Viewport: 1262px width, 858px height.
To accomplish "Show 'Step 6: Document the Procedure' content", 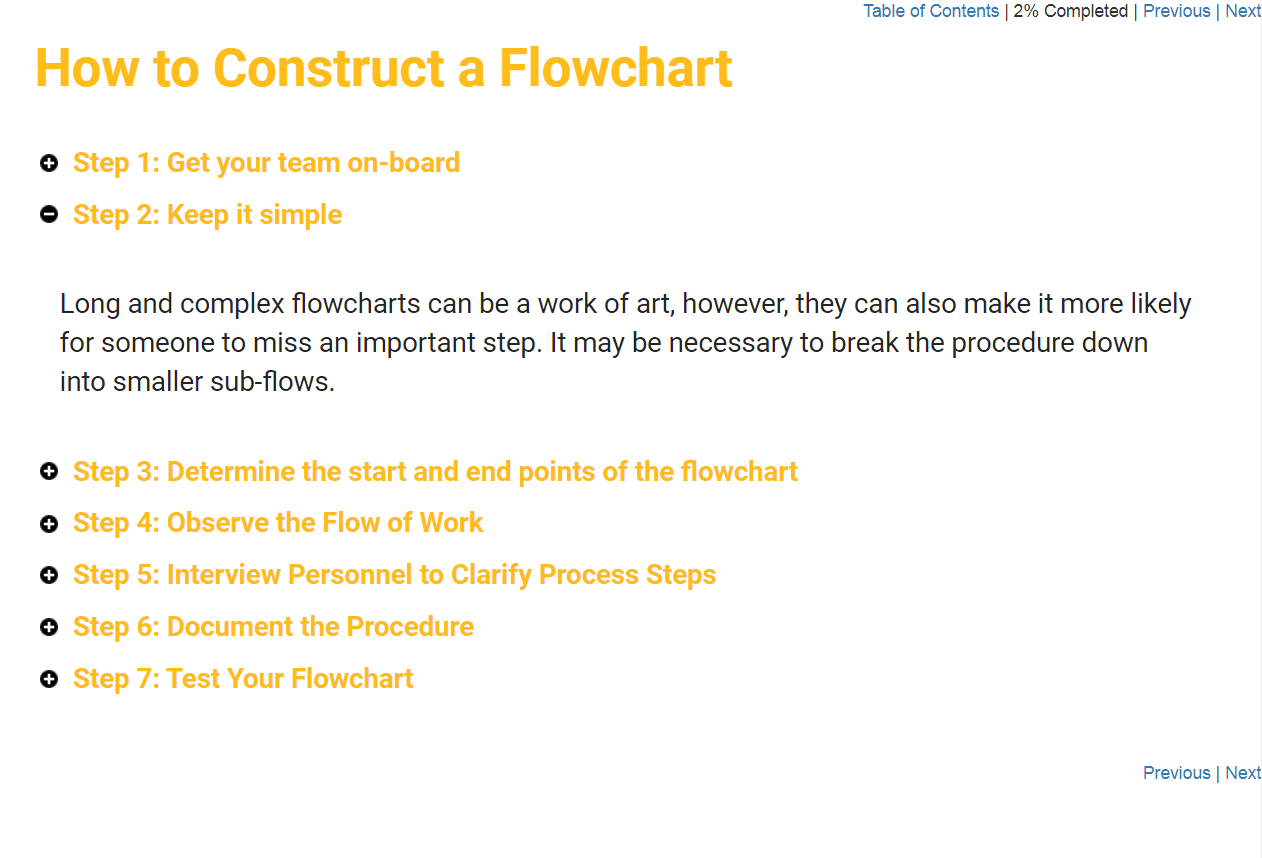I will pos(273,626).
